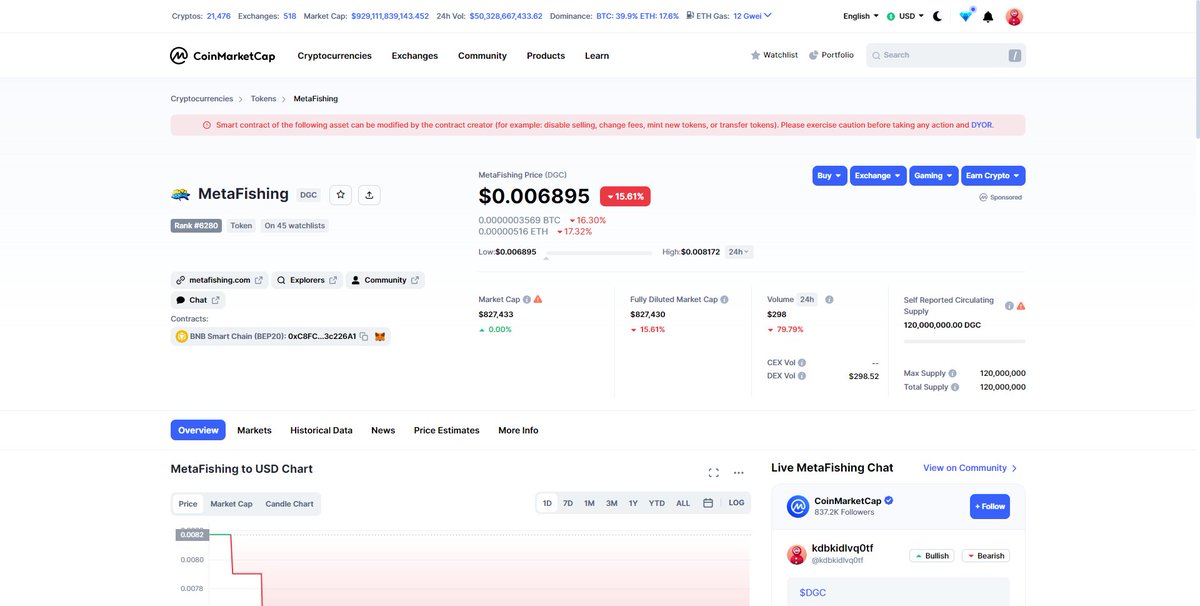
Task: Click the DEX Vol info icon
Action: [802, 376]
